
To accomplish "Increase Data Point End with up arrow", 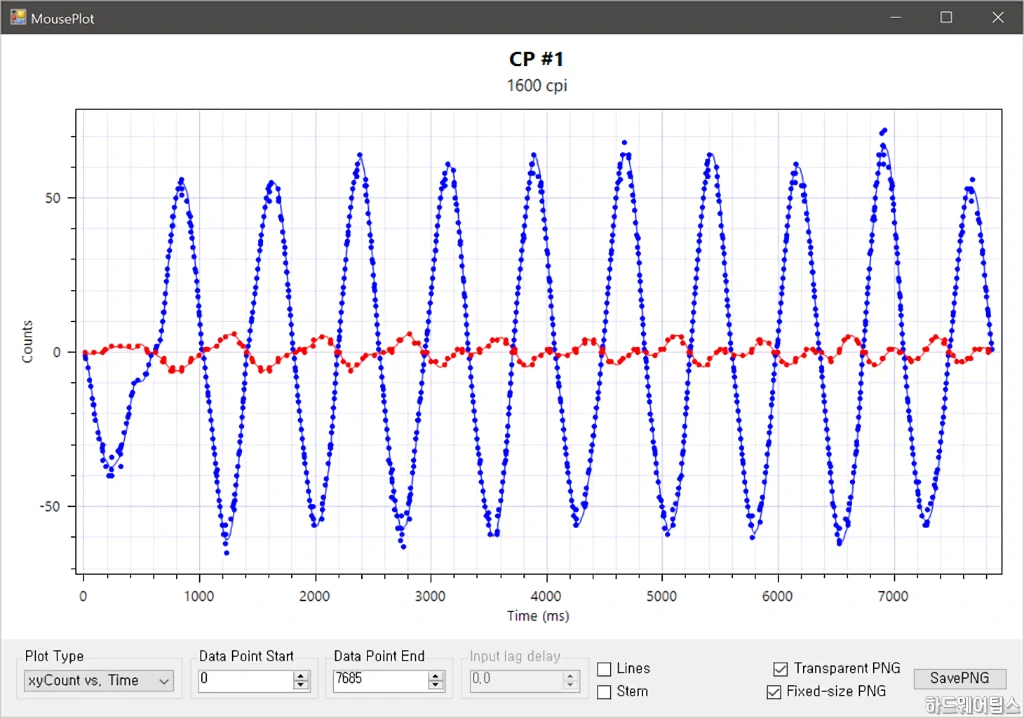I will (436, 676).
